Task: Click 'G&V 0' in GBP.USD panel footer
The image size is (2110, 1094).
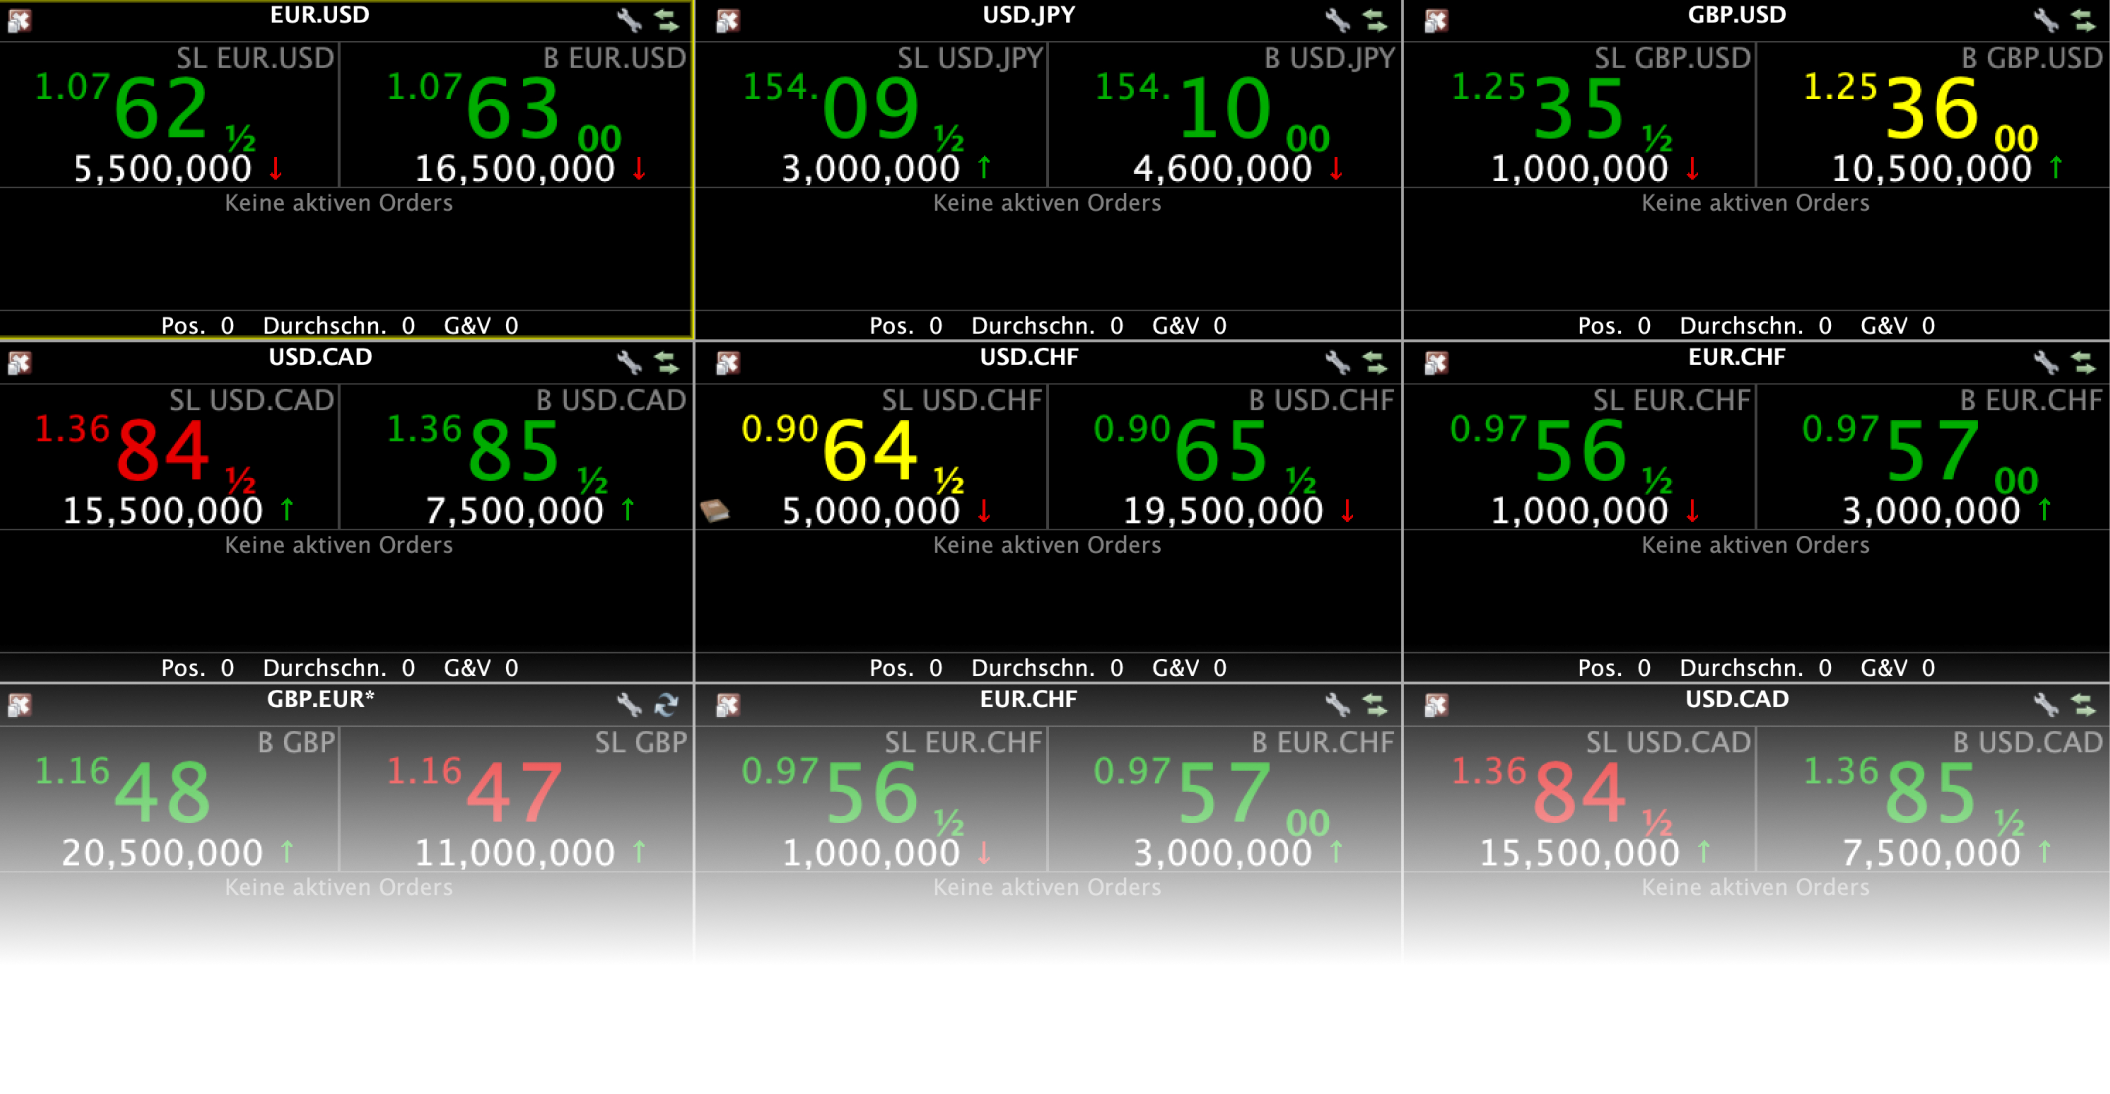Action: (x=1898, y=326)
